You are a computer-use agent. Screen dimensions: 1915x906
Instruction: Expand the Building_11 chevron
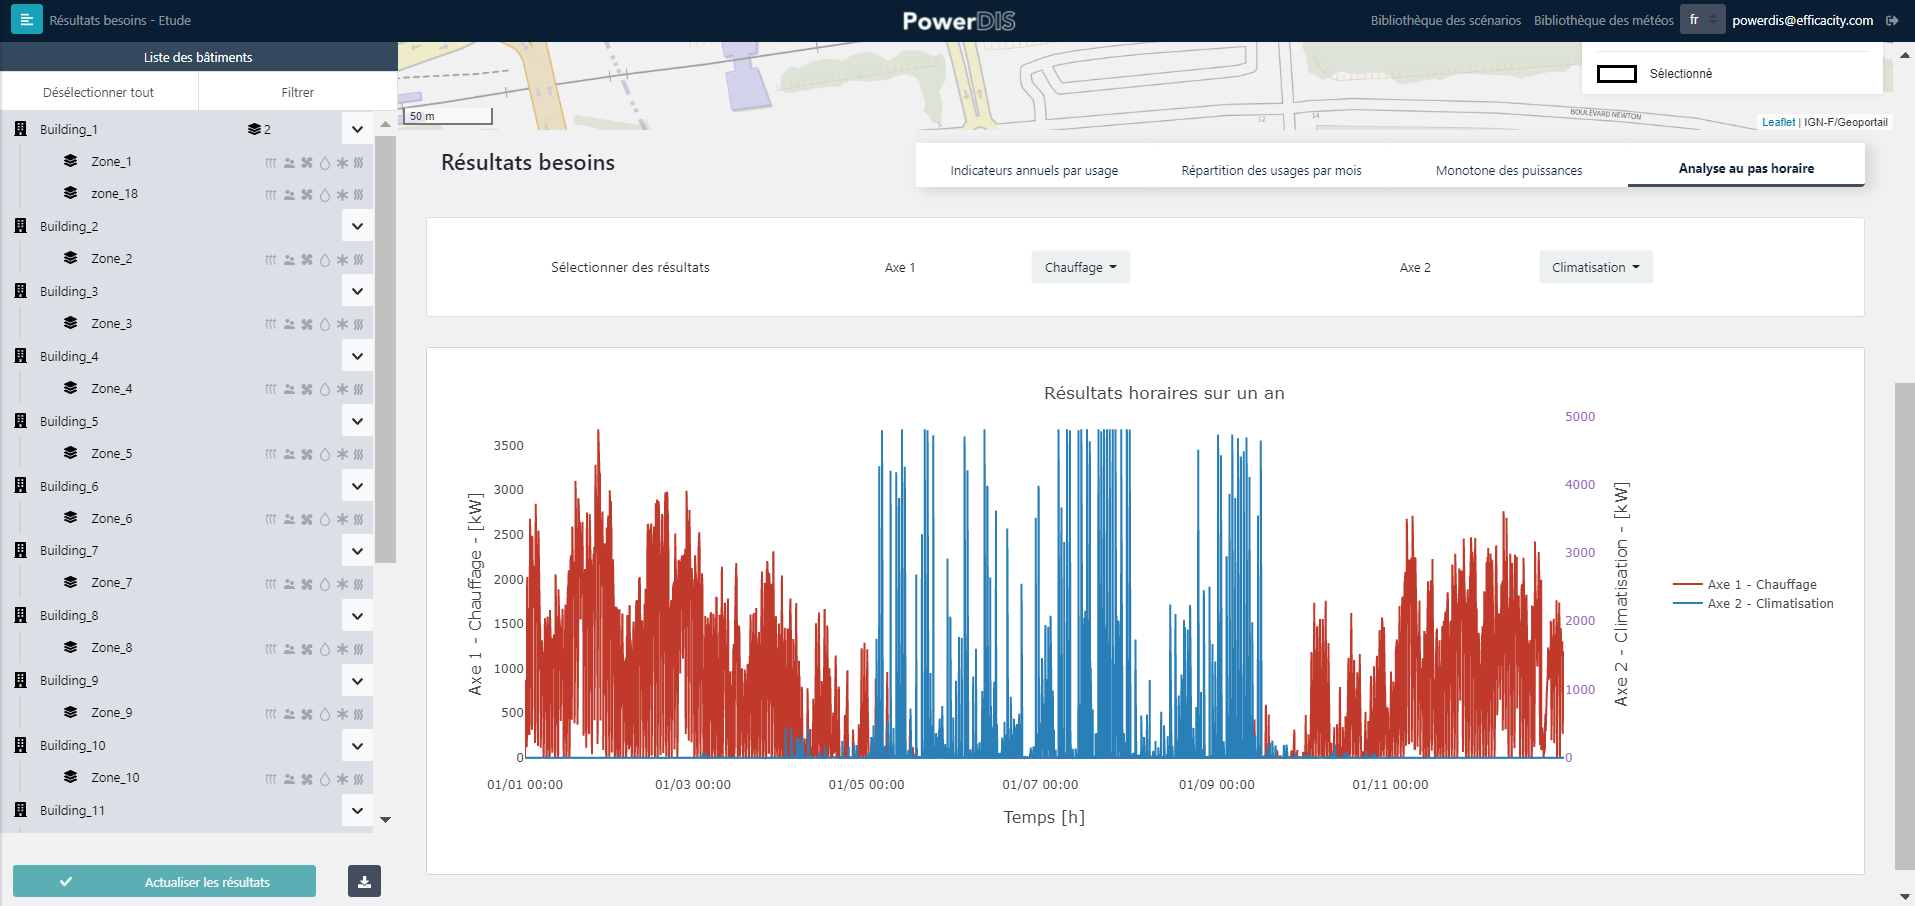(x=357, y=810)
